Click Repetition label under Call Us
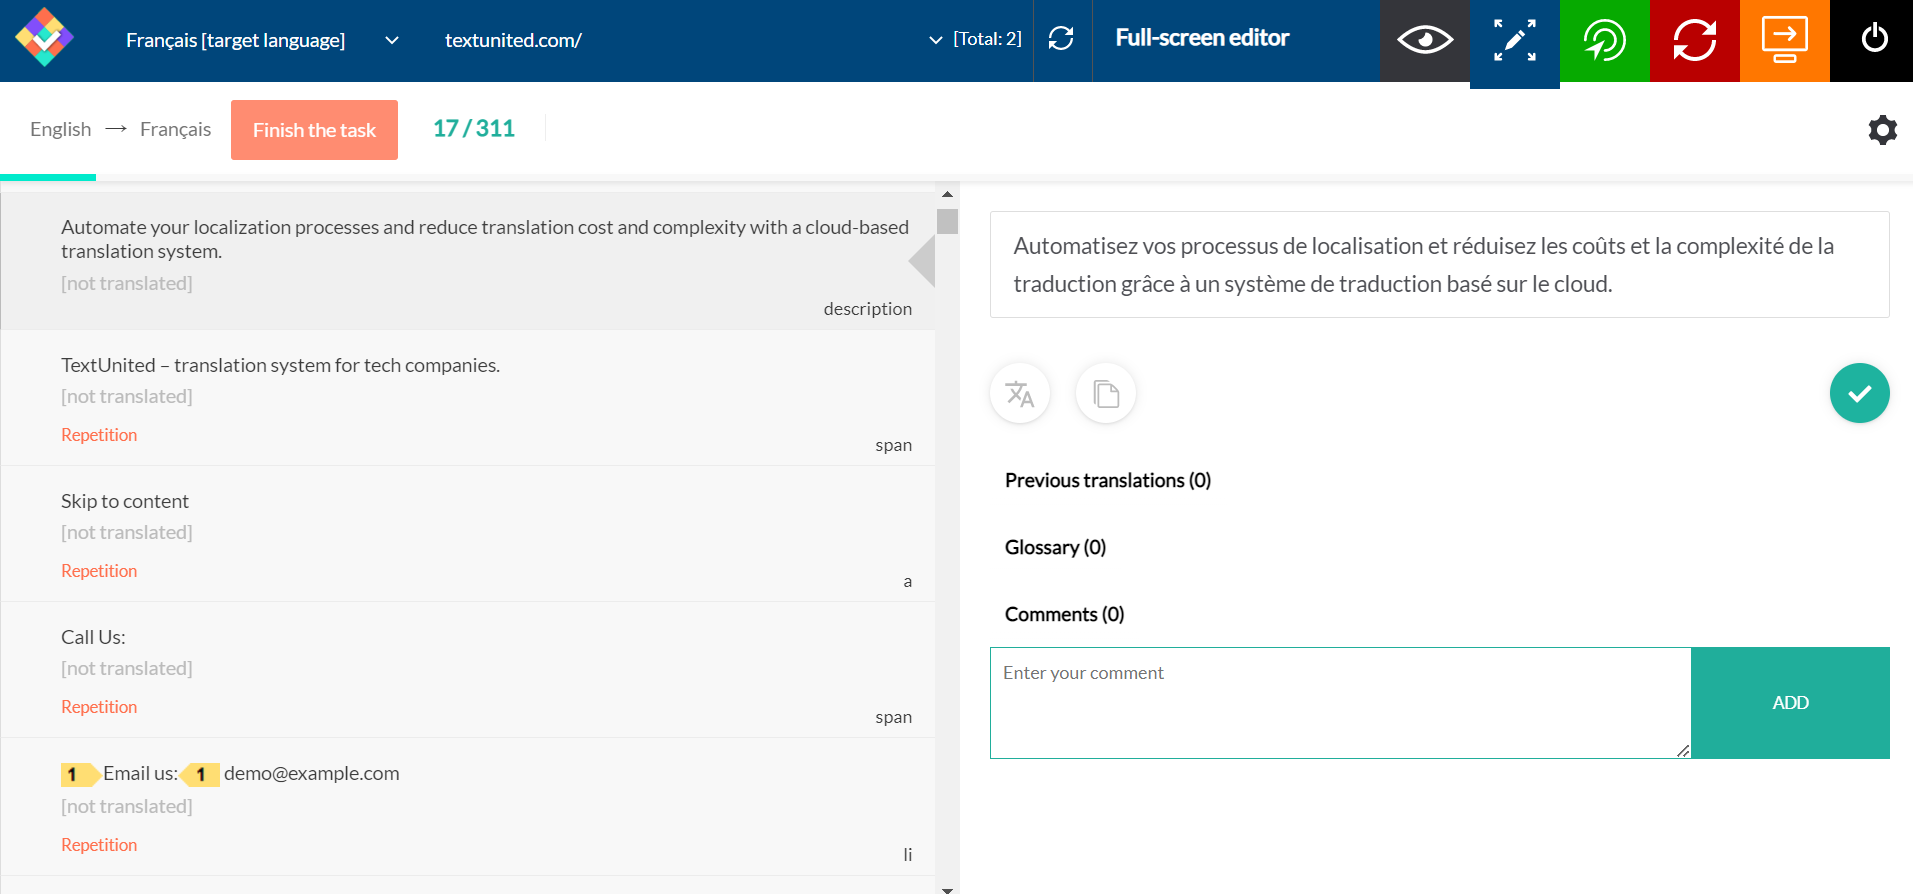Viewport: 1913px width, 894px height. point(99,707)
